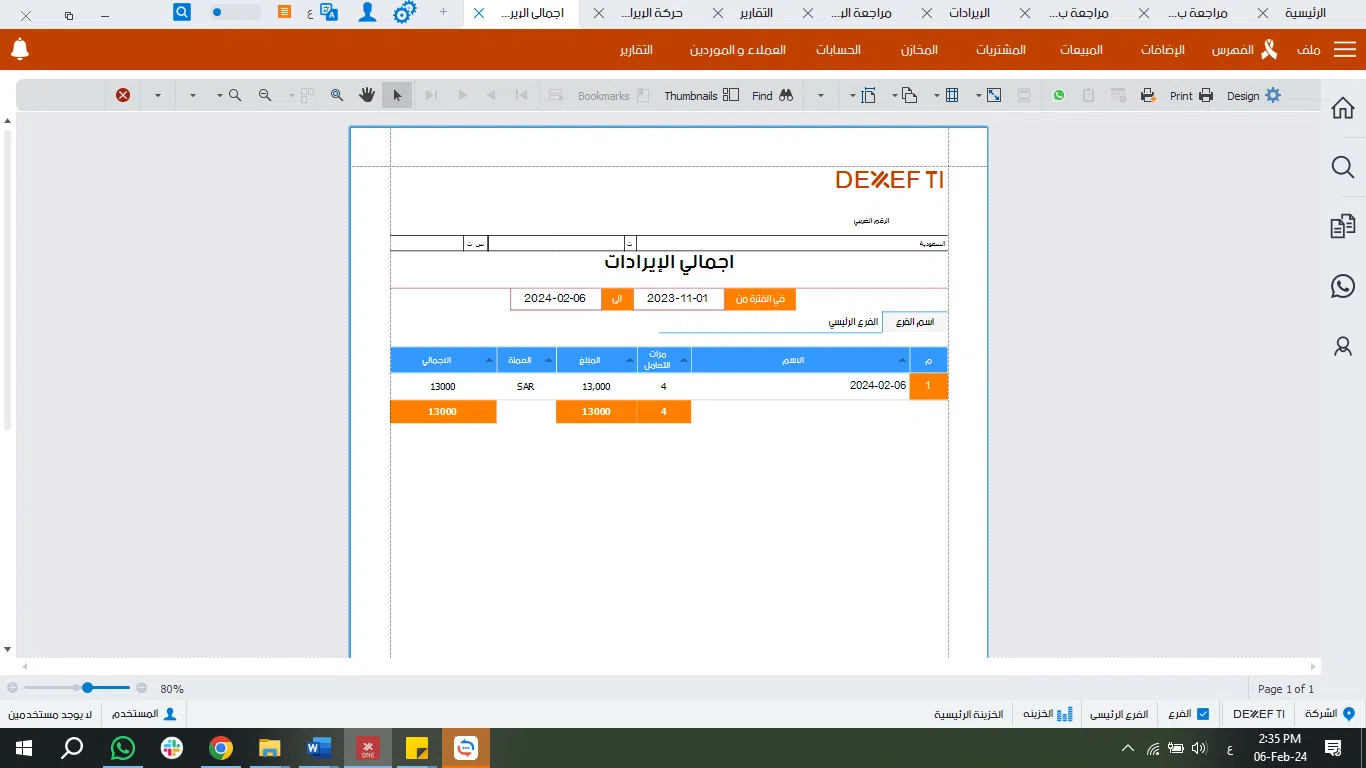The width and height of the screenshot is (1366, 768).
Task: Open the المبيعات menu
Action: [x=1081, y=50]
